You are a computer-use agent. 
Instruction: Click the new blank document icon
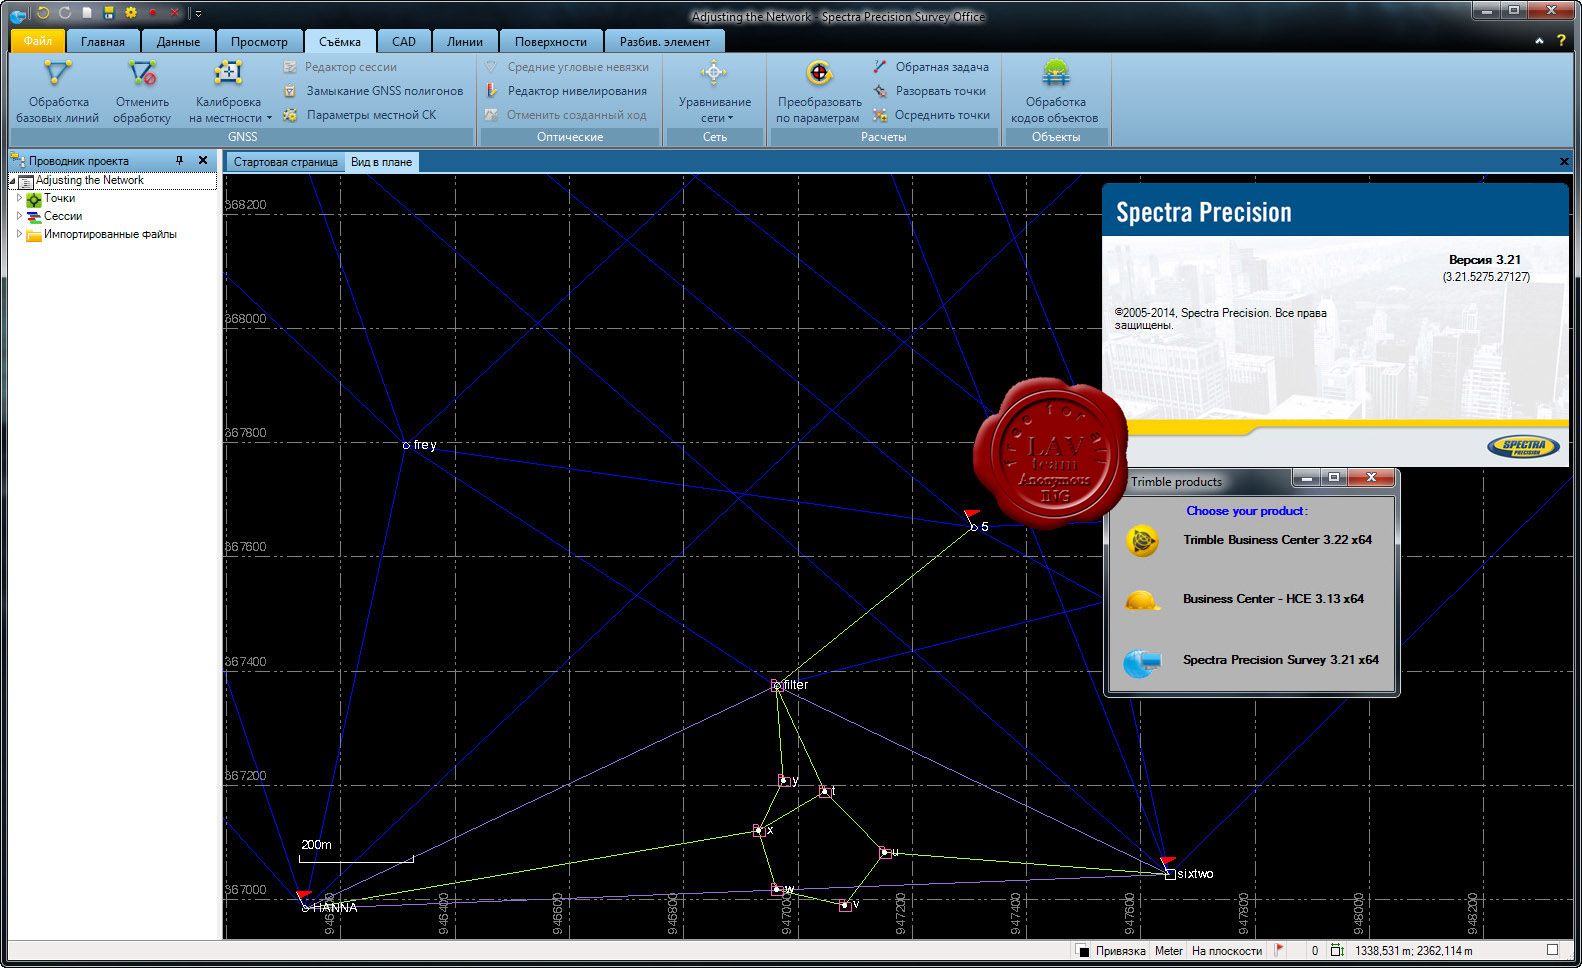pos(87,13)
